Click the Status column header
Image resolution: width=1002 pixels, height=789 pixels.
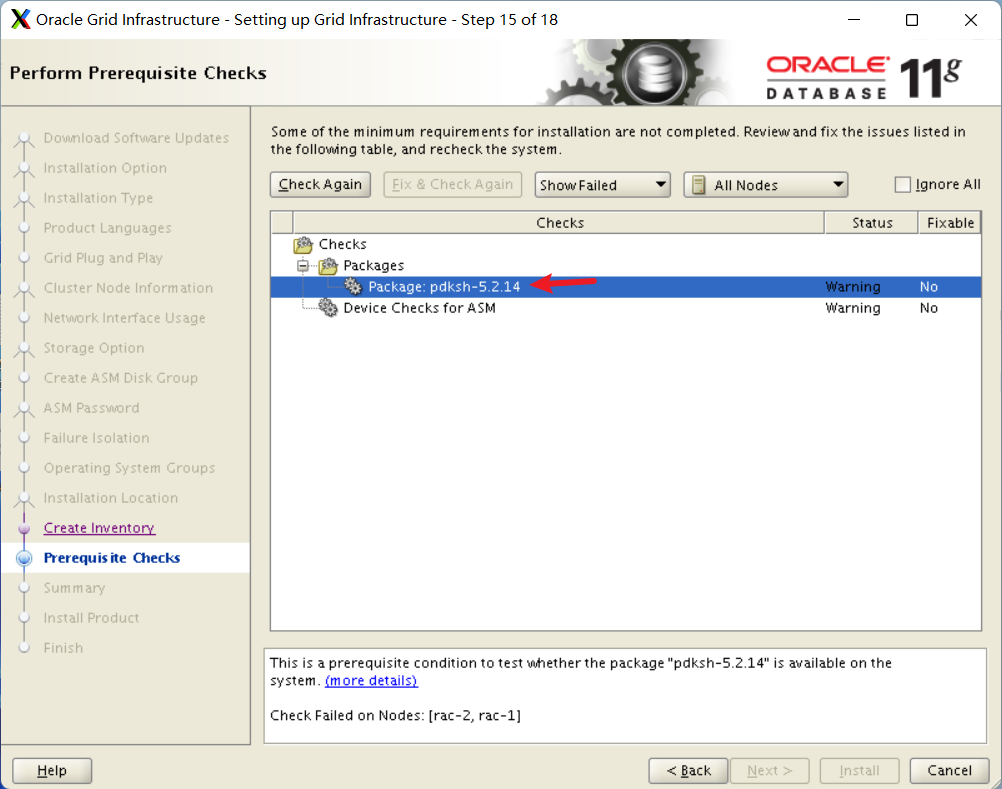pos(872,223)
